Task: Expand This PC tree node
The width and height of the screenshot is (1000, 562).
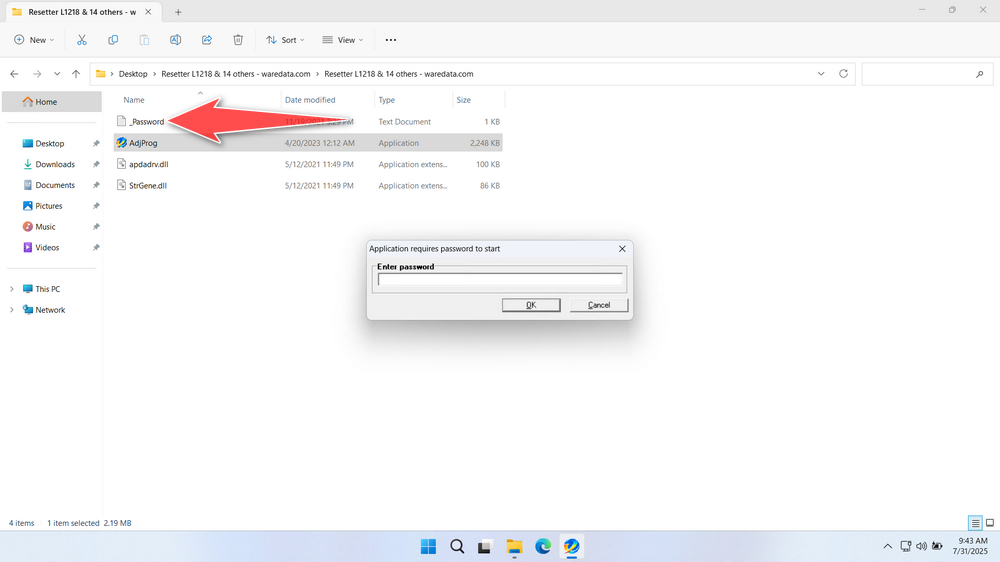Action: (x=11, y=289)
